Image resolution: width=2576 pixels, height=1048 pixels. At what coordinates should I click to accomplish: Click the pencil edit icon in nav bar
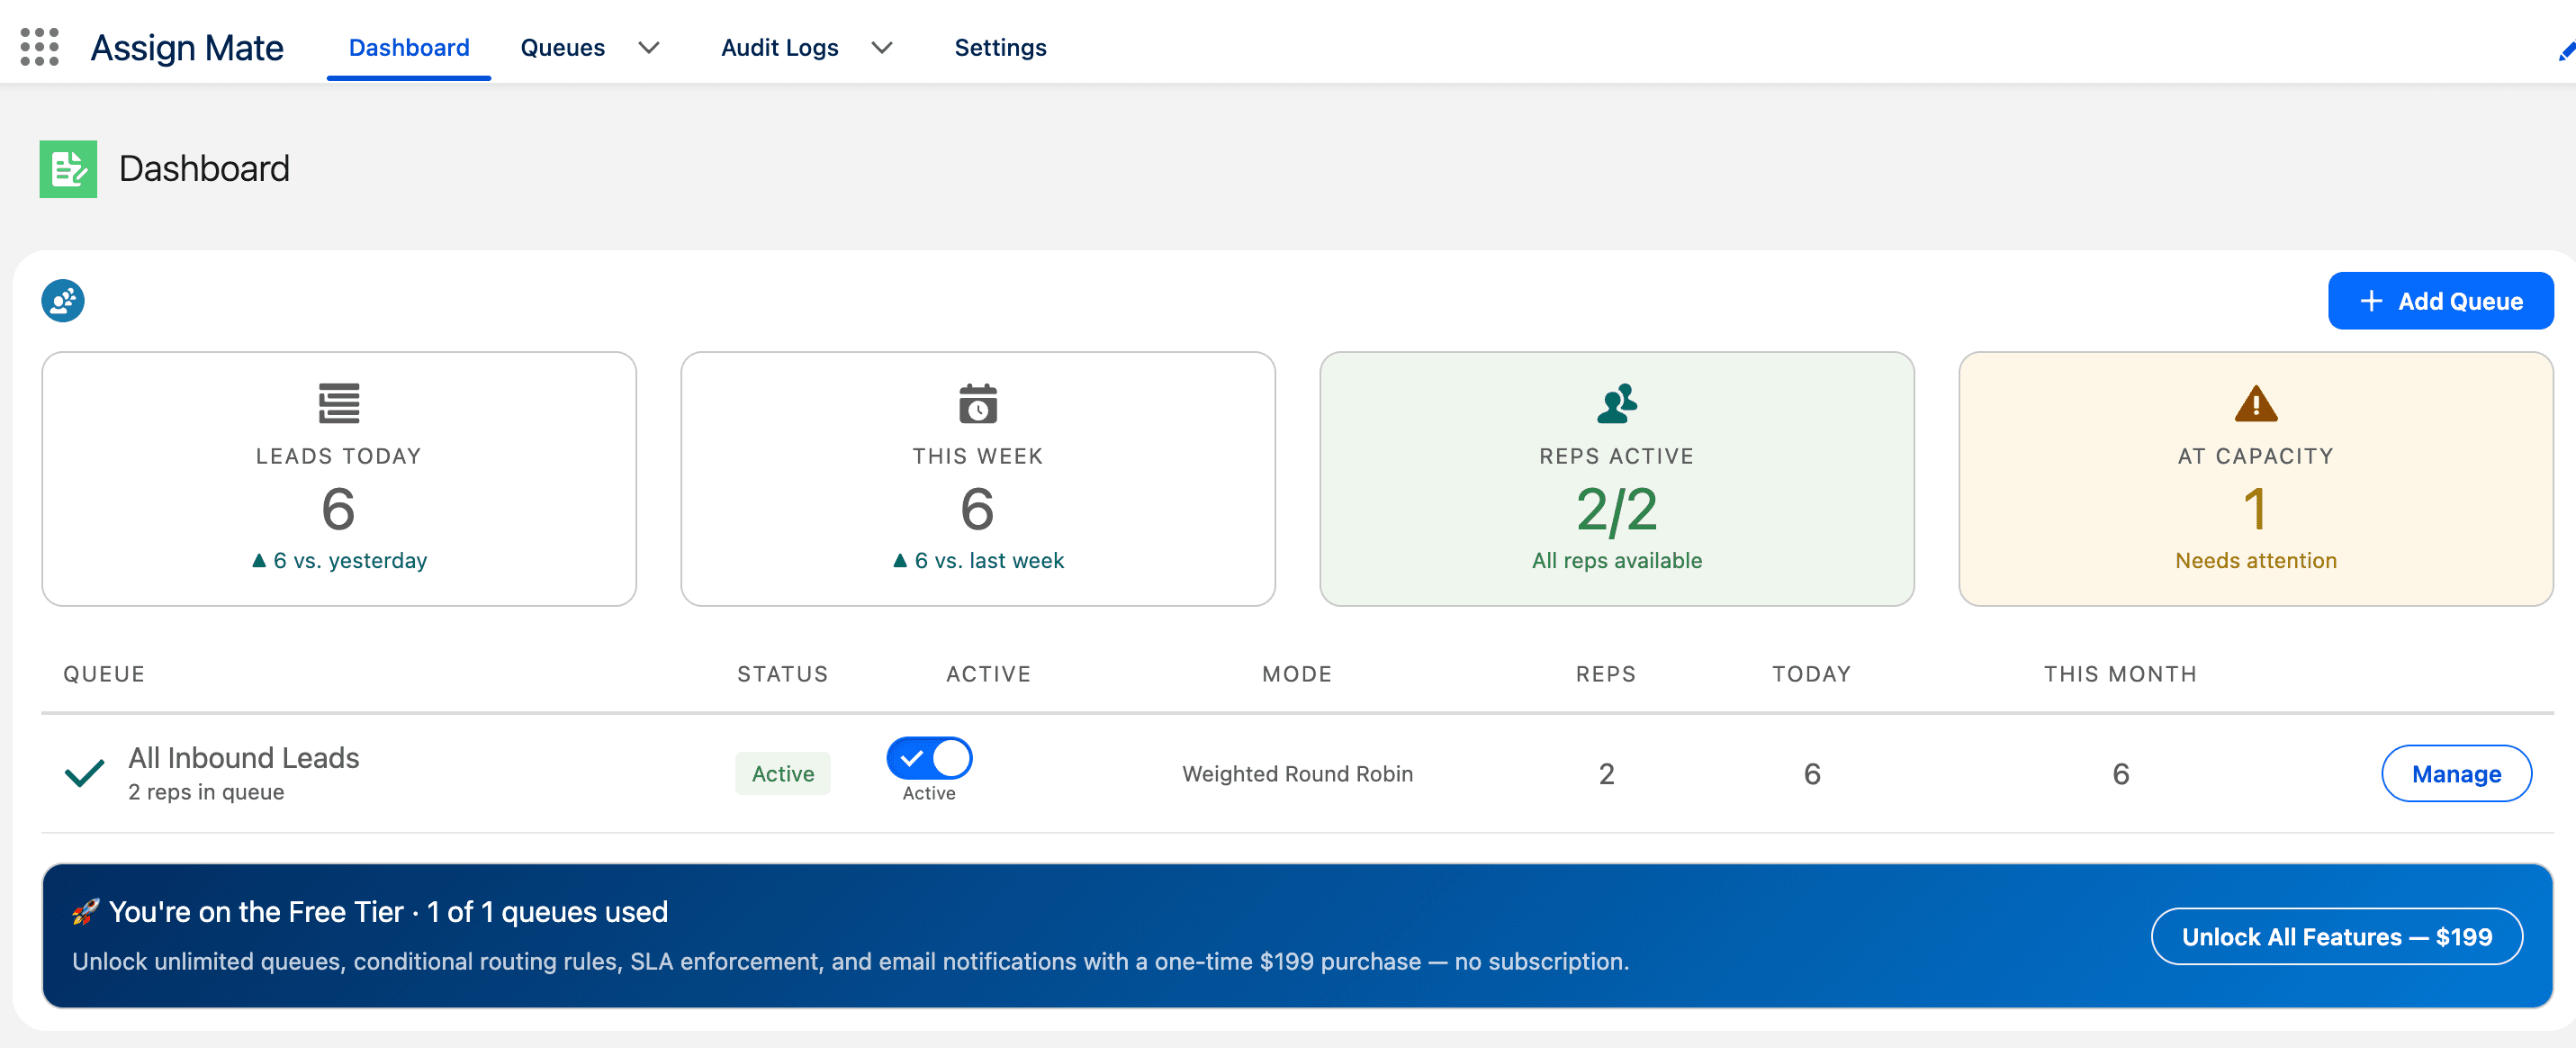(2567, 51)
